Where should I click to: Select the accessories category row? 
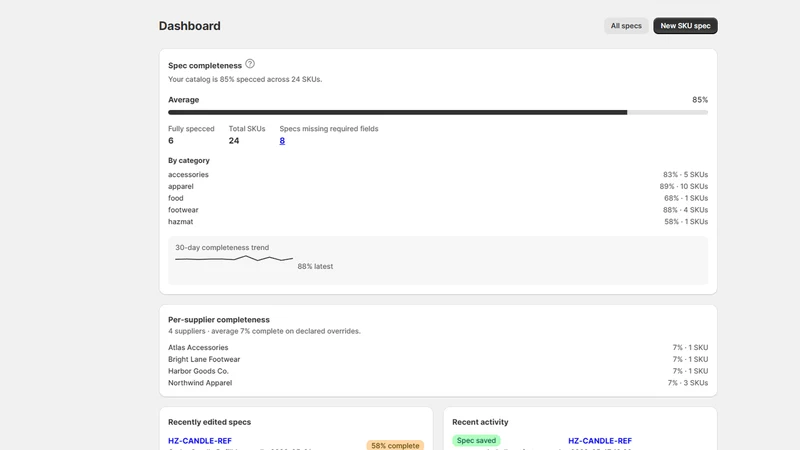(x=438, y=174)
